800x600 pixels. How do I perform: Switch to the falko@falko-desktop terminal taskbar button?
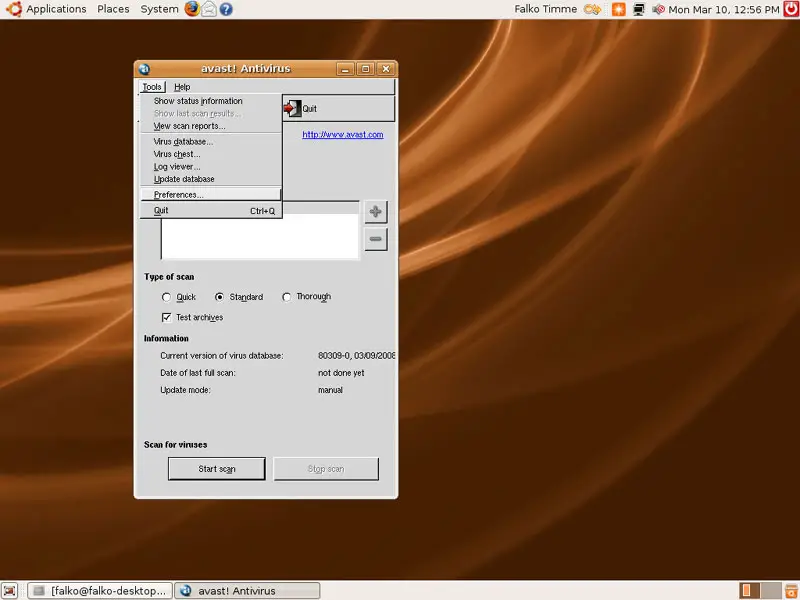click(x=100, y=591)
